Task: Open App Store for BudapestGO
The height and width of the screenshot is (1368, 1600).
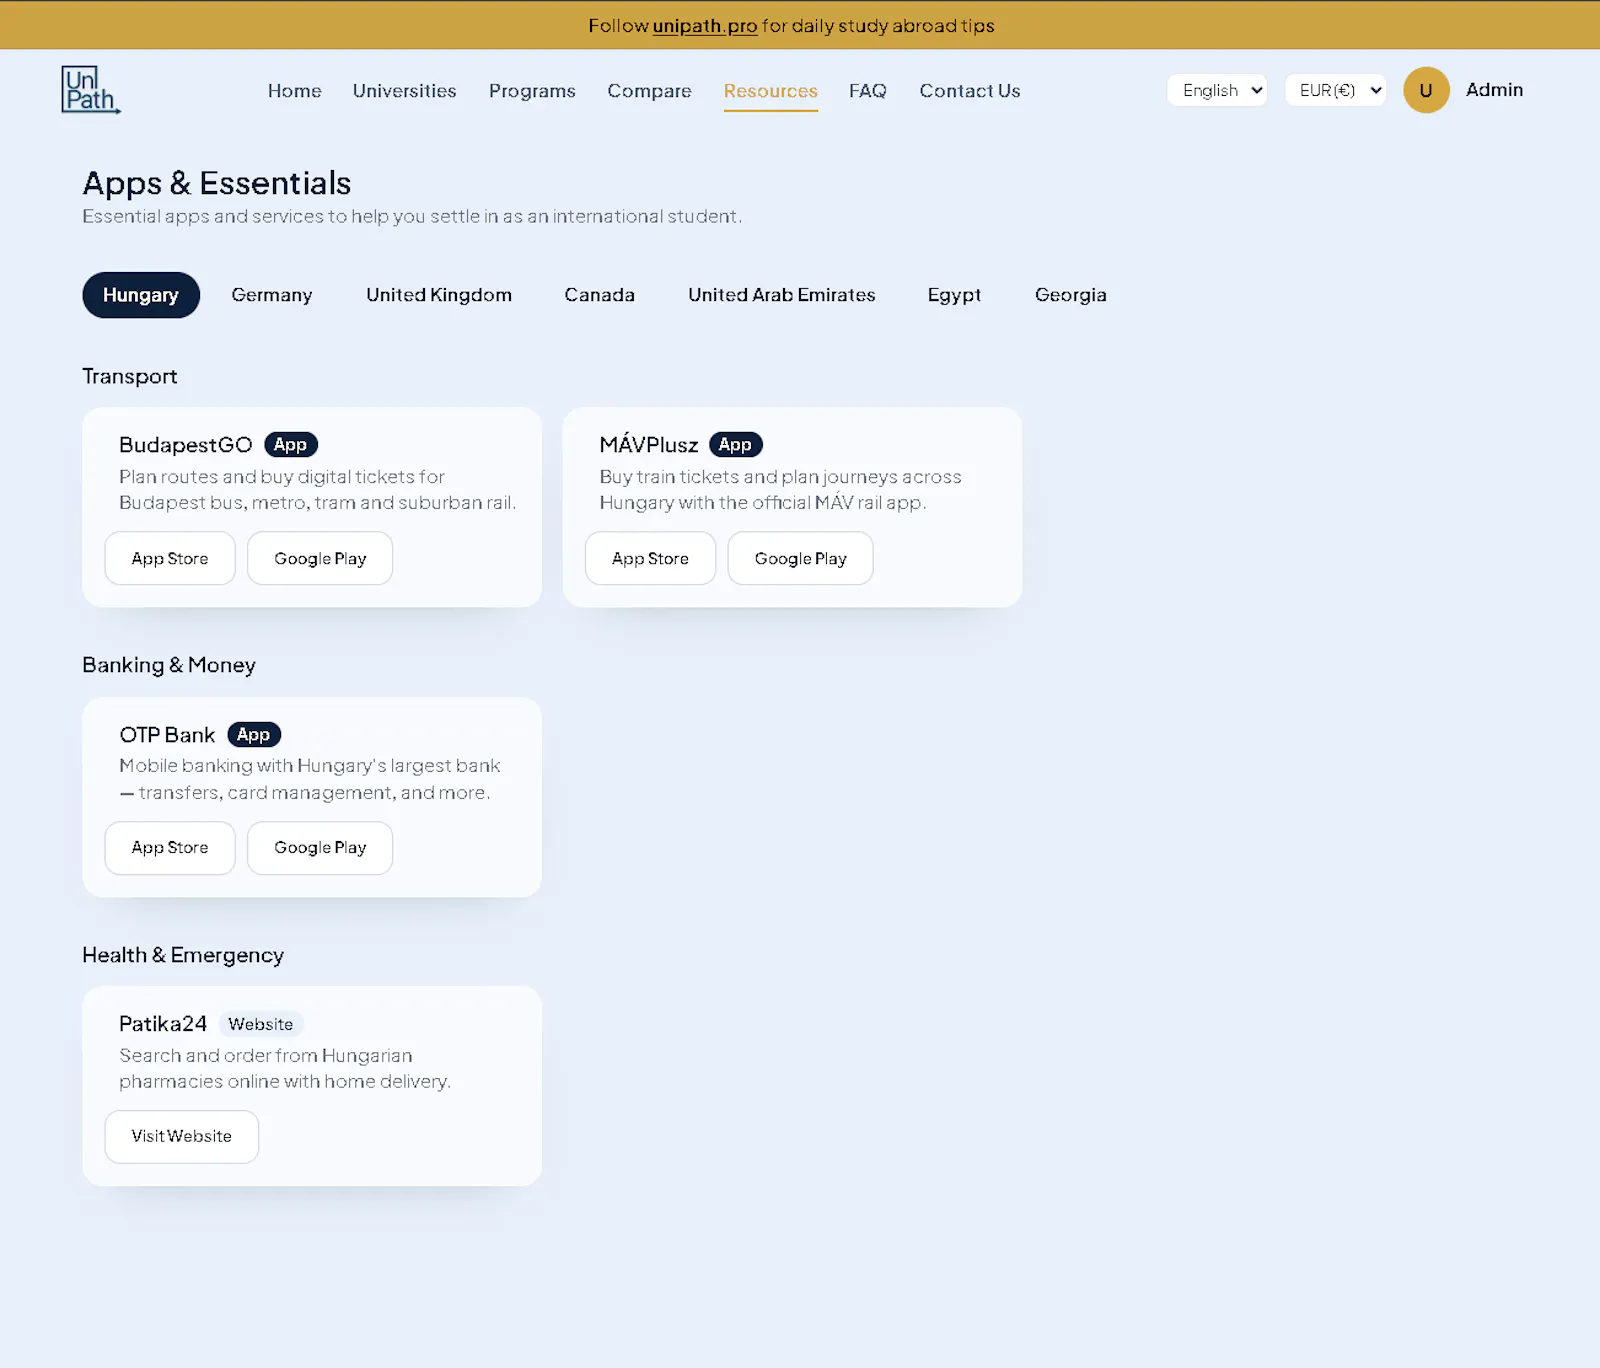Action: [170, 558]
